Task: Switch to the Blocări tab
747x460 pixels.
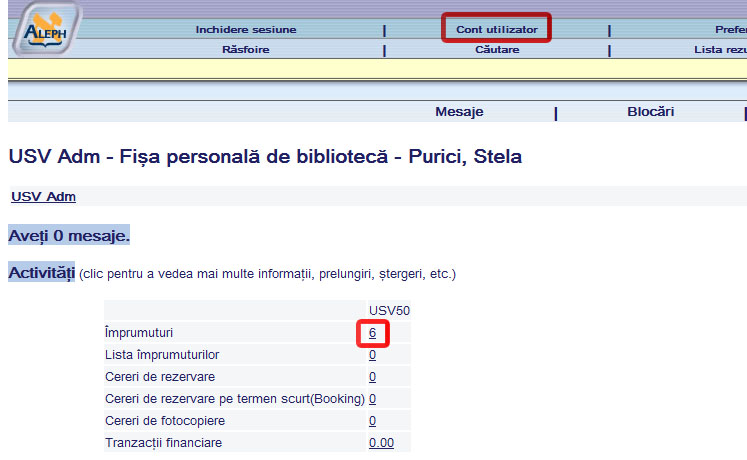Action: [650, 112]
